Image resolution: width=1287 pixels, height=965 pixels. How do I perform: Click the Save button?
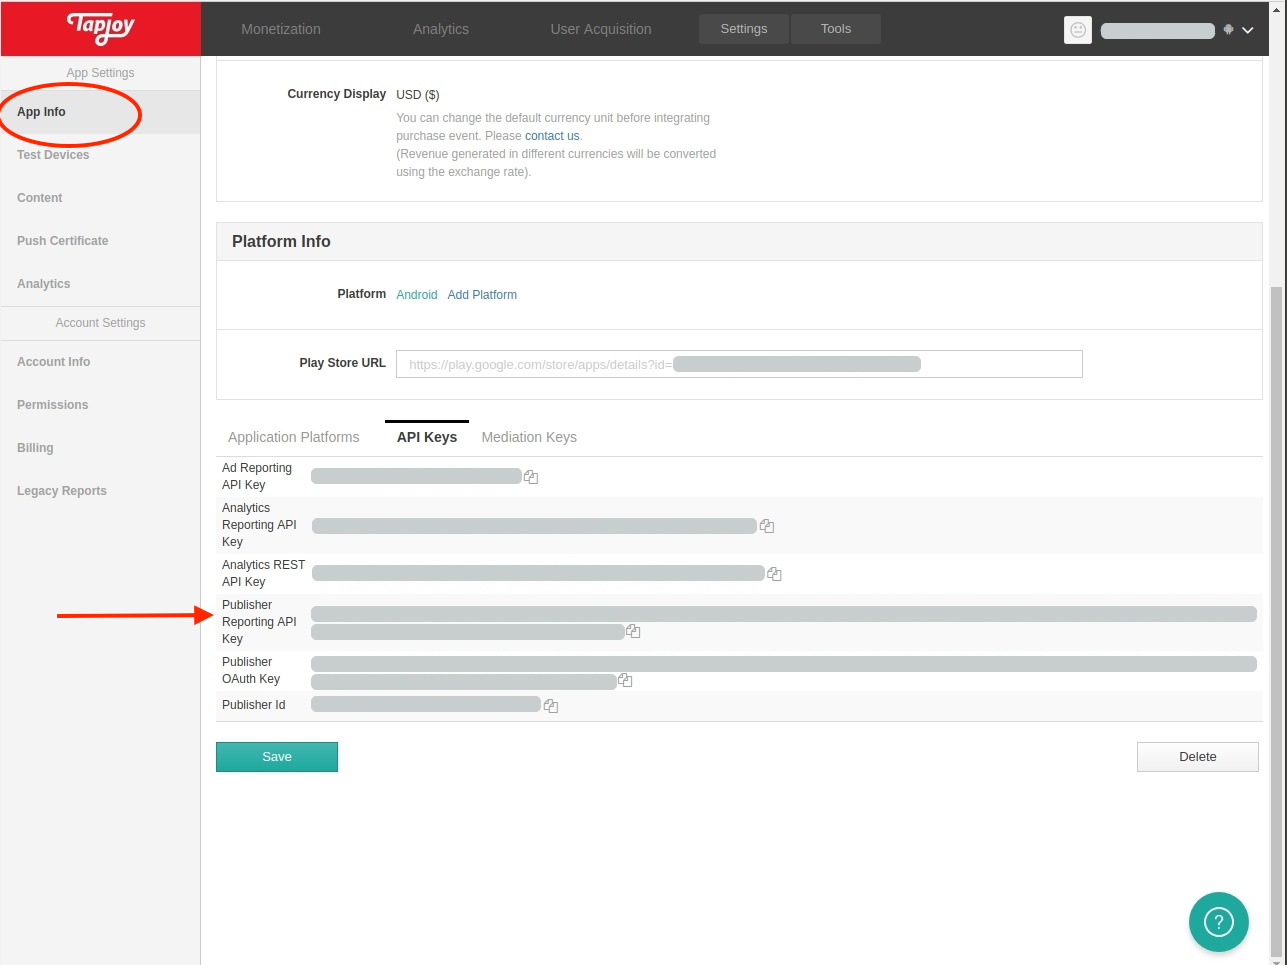[277, 757]
